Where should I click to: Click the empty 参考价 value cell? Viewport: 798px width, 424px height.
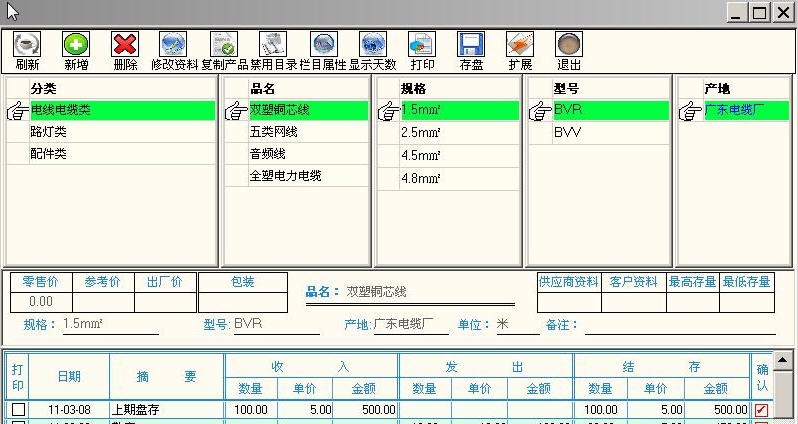point(103,302)
